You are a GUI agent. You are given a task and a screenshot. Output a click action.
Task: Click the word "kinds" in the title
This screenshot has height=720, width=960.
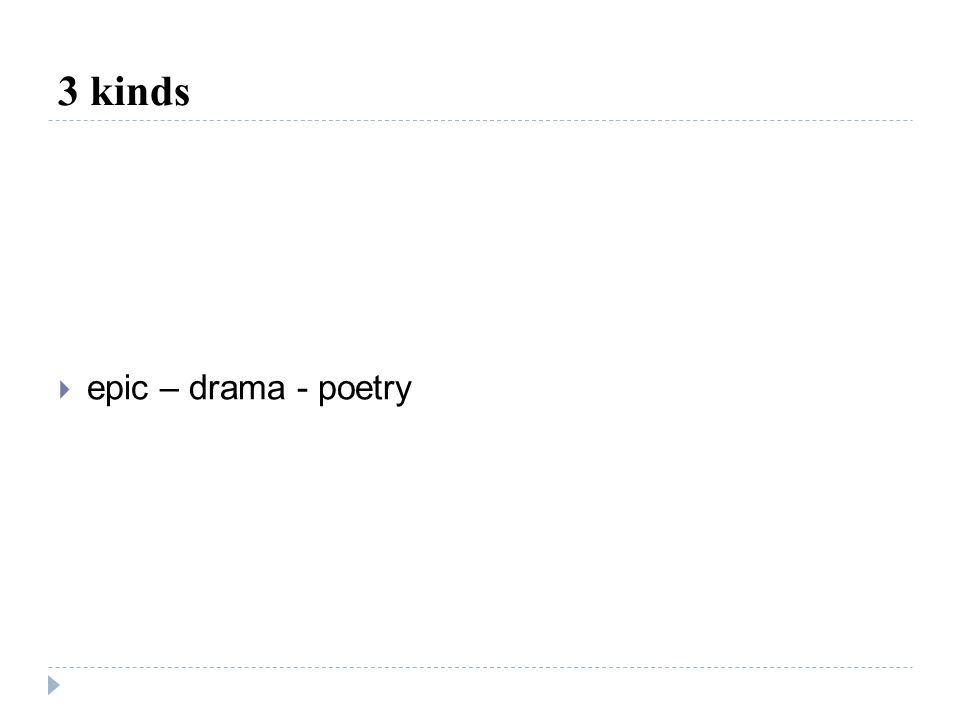(140, 92)
